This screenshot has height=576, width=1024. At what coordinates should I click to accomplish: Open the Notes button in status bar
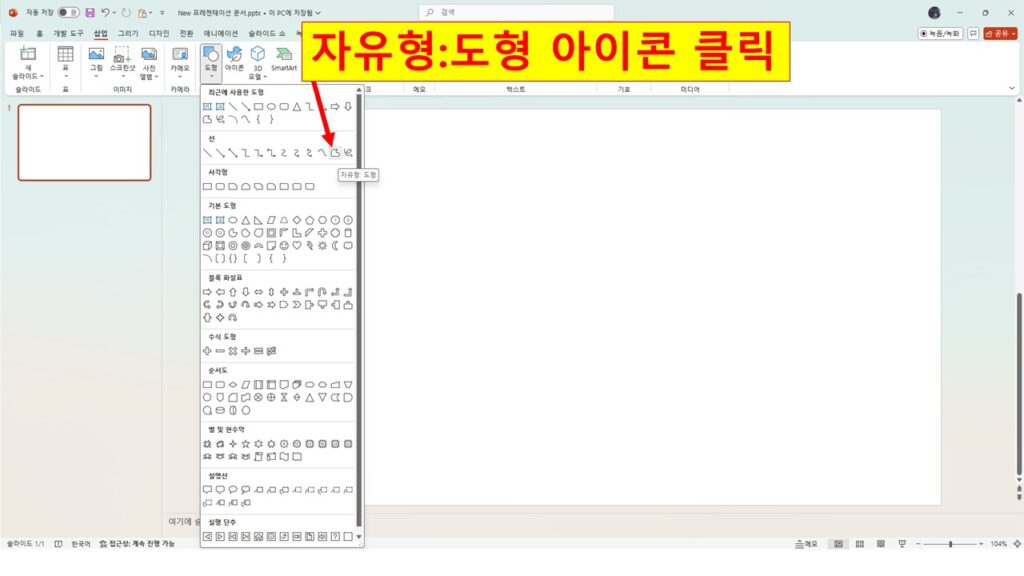click(x=807, y=544)
